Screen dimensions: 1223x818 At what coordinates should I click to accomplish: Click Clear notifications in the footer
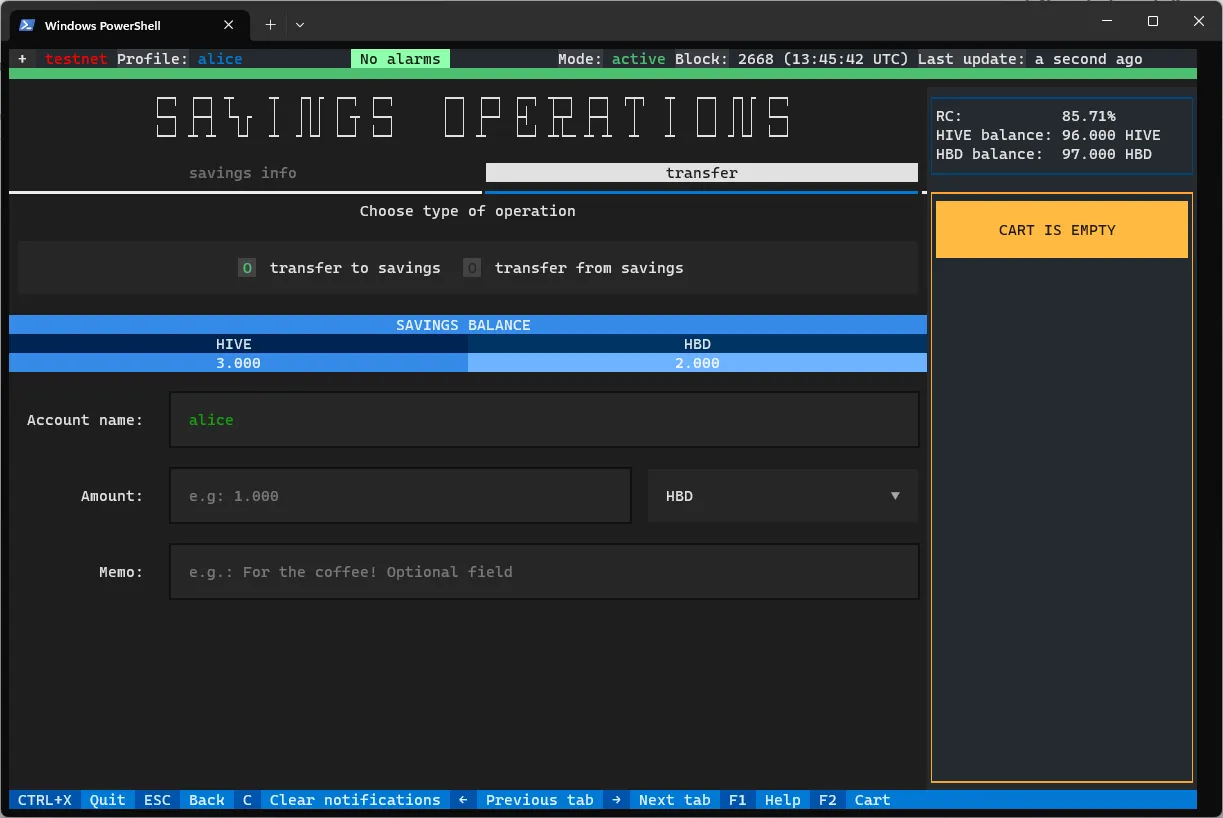(355, 800)
